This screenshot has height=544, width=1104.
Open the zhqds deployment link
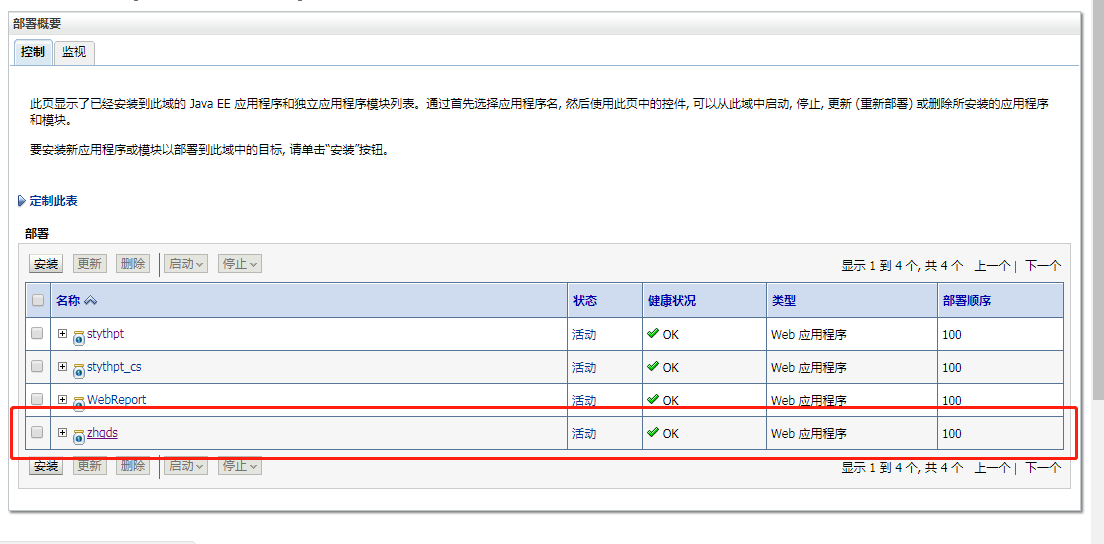(x=102, y=433)
